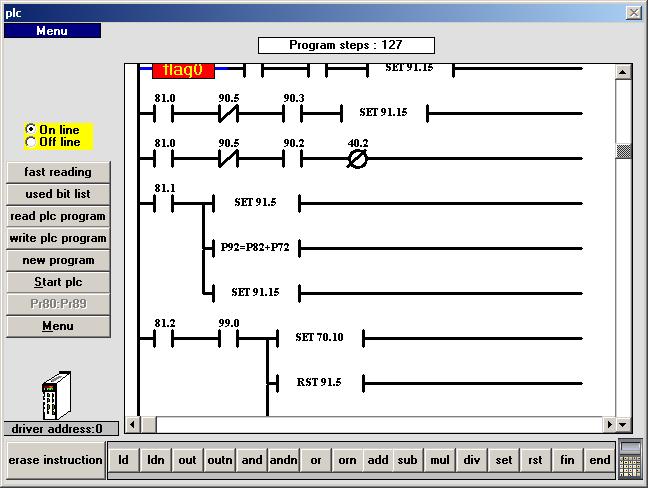Insert a rst instruction

pos(535,460)
